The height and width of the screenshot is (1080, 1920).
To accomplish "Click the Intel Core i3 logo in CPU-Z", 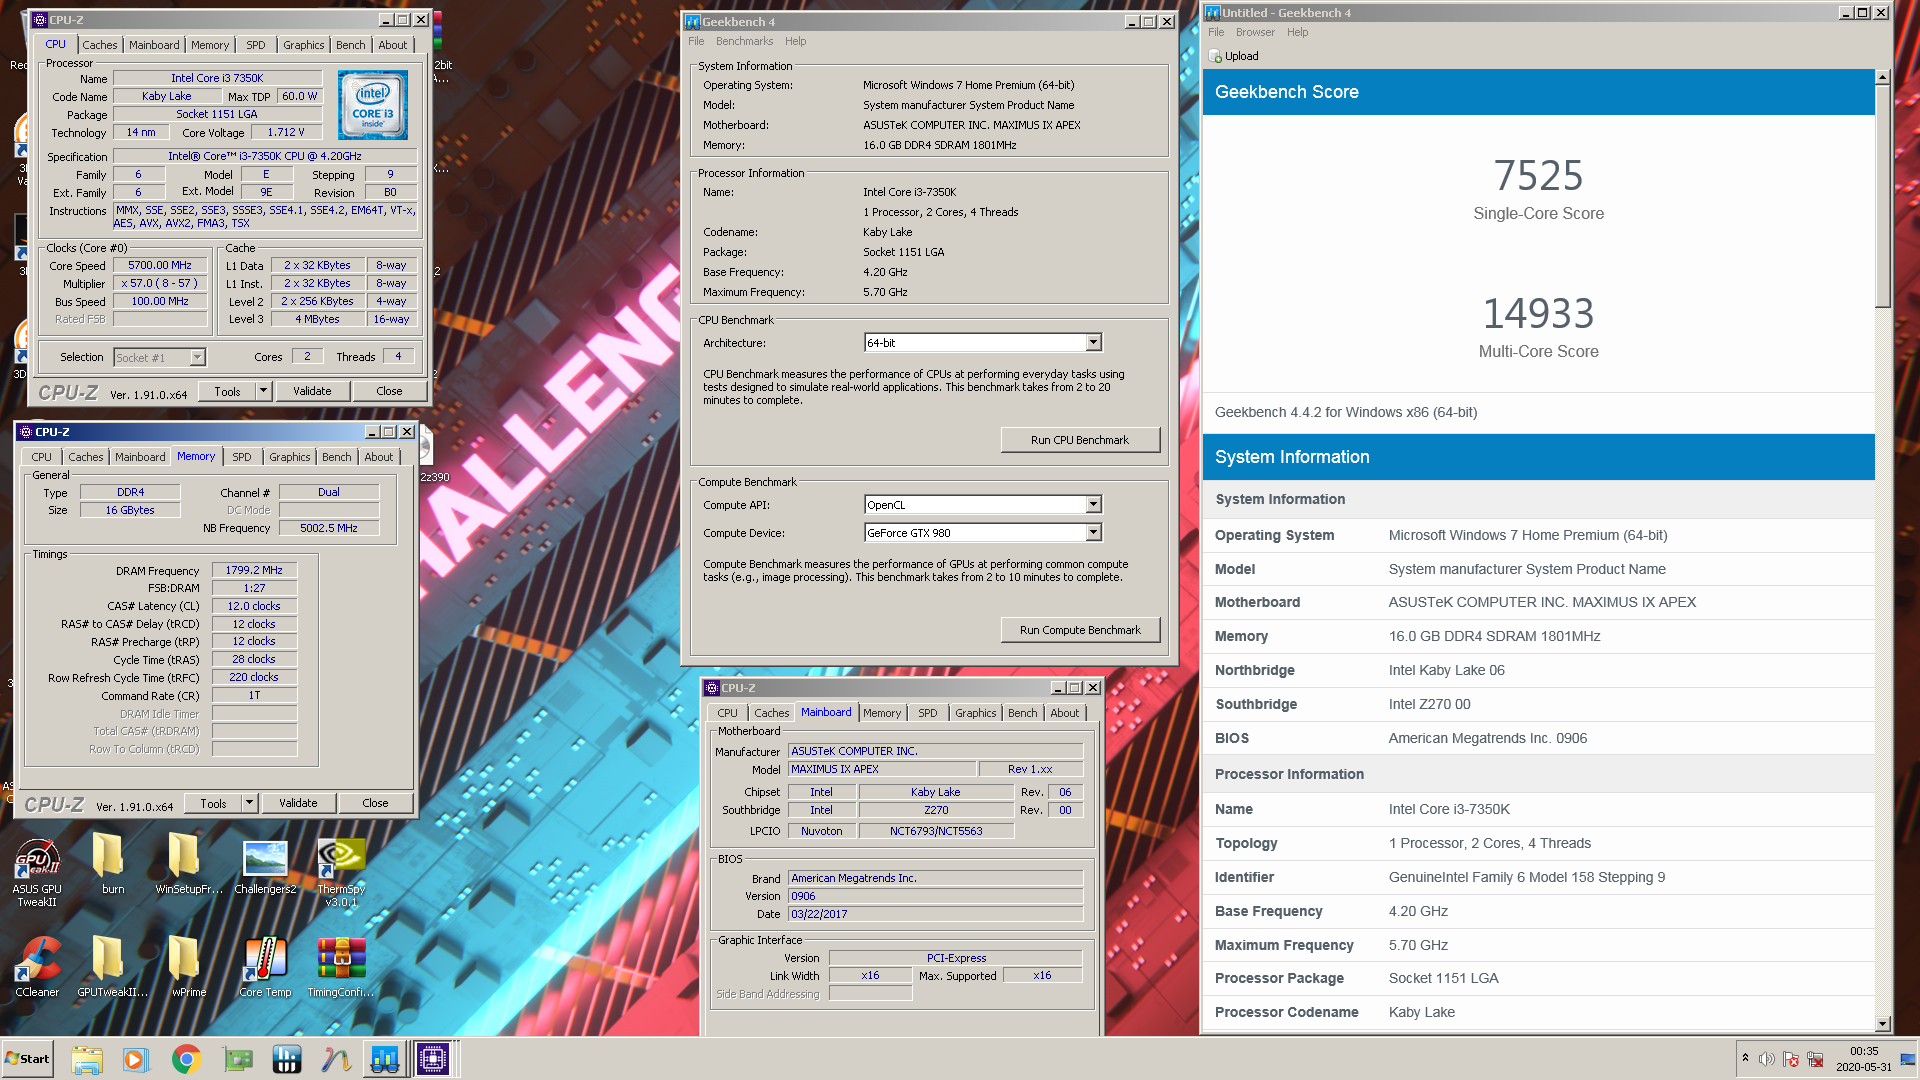I will point(373,104).
